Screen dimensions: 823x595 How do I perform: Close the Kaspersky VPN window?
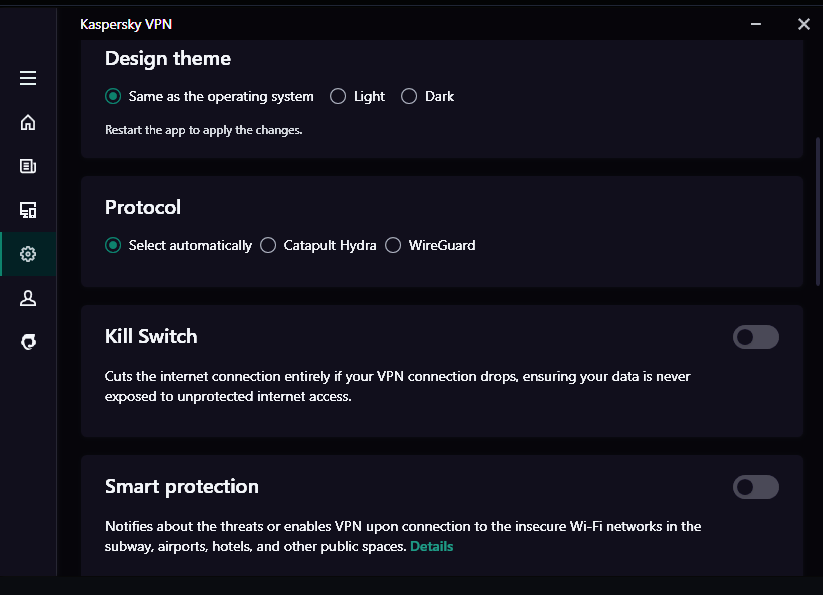point(803,24)
